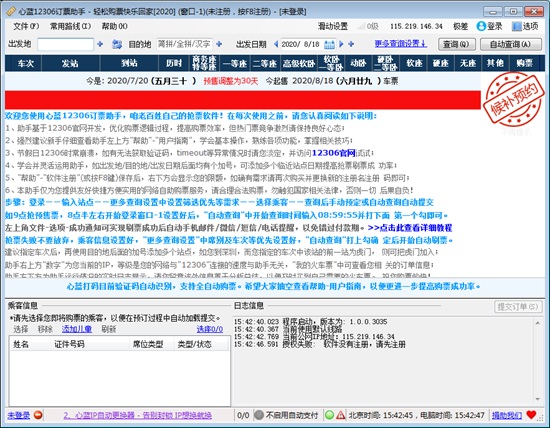The width and height of the screenshot is (550, 428).
Task: Open the 12306官网 link
Action: point(334,153)
